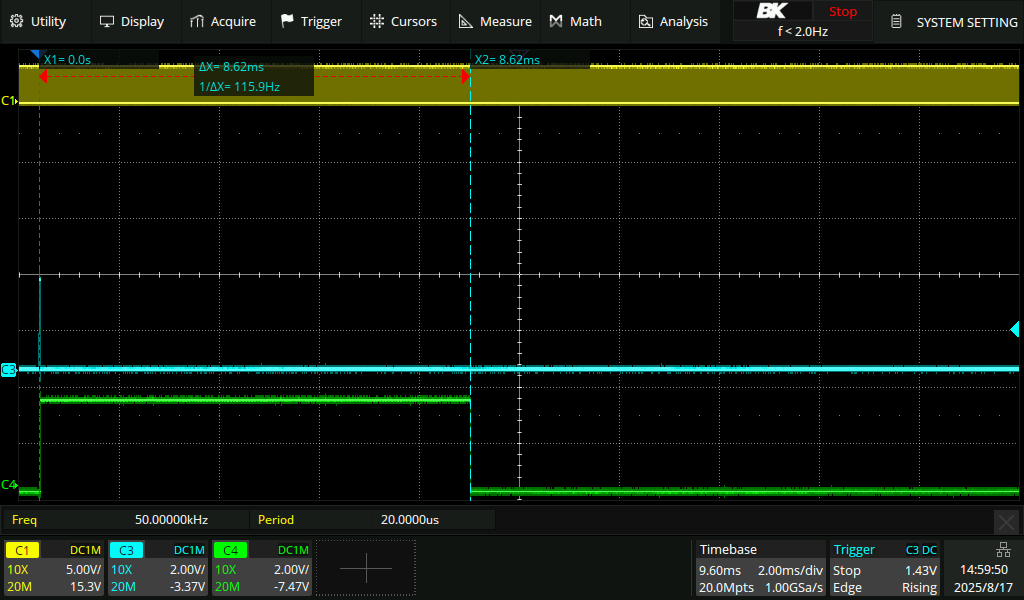The width and height of the screenshot is (1024, 600).
Task: Click the red Stop acquisition status button
Action: (842, 11)
